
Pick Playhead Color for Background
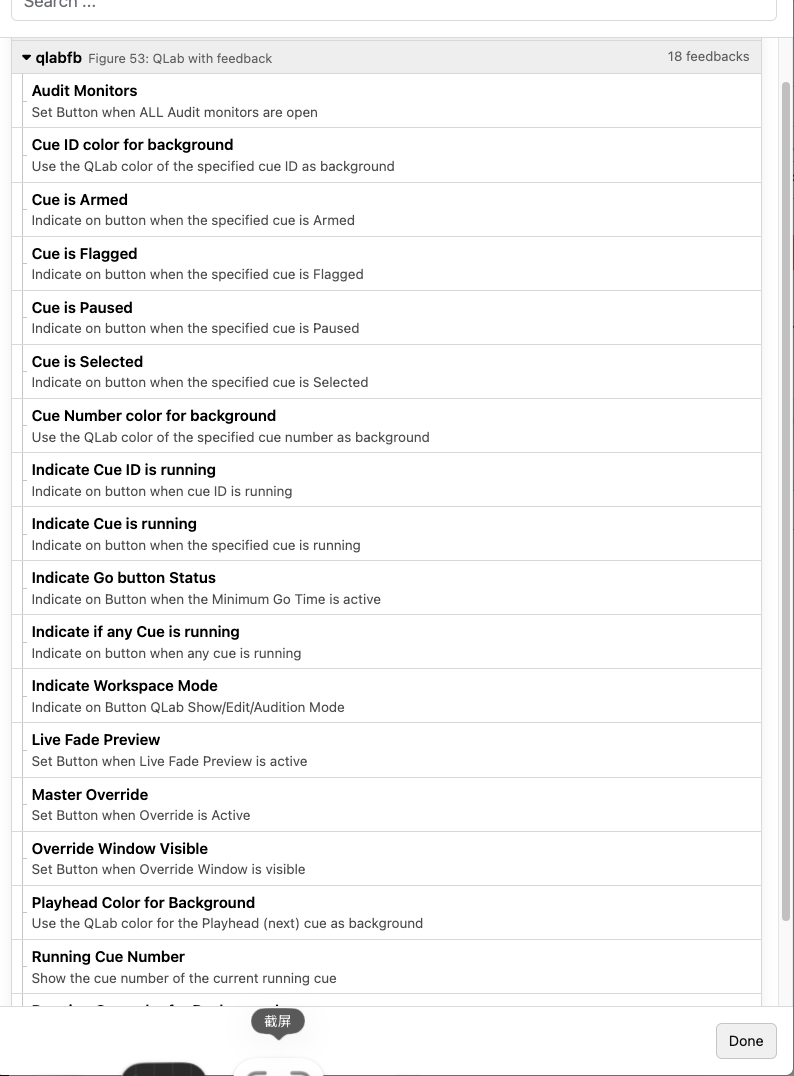392,913
